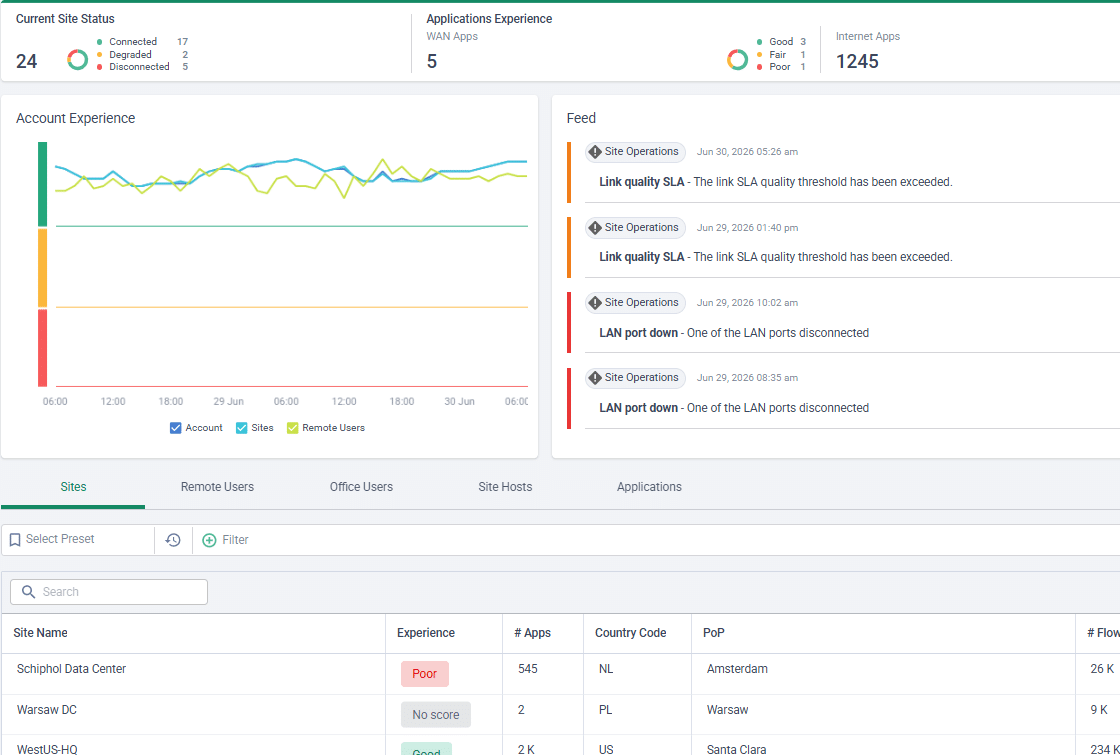
Task: Click Site Operations tag on Jun 29 08:35 am
Action: 635,378
